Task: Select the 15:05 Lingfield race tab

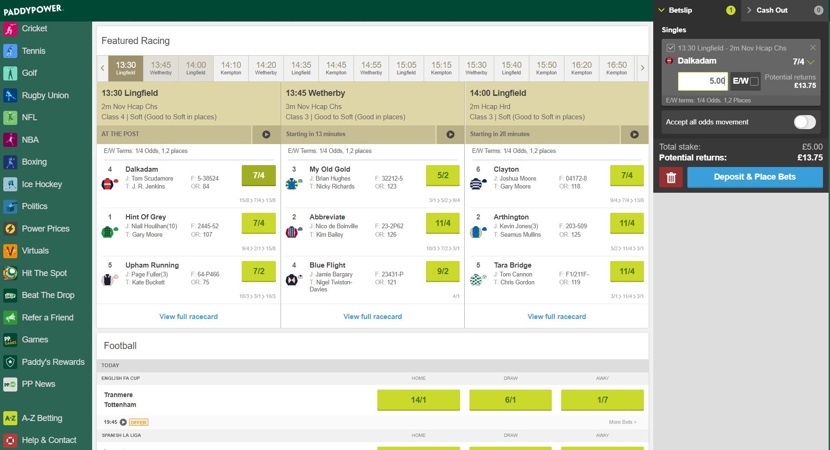Action: (407, 68)
